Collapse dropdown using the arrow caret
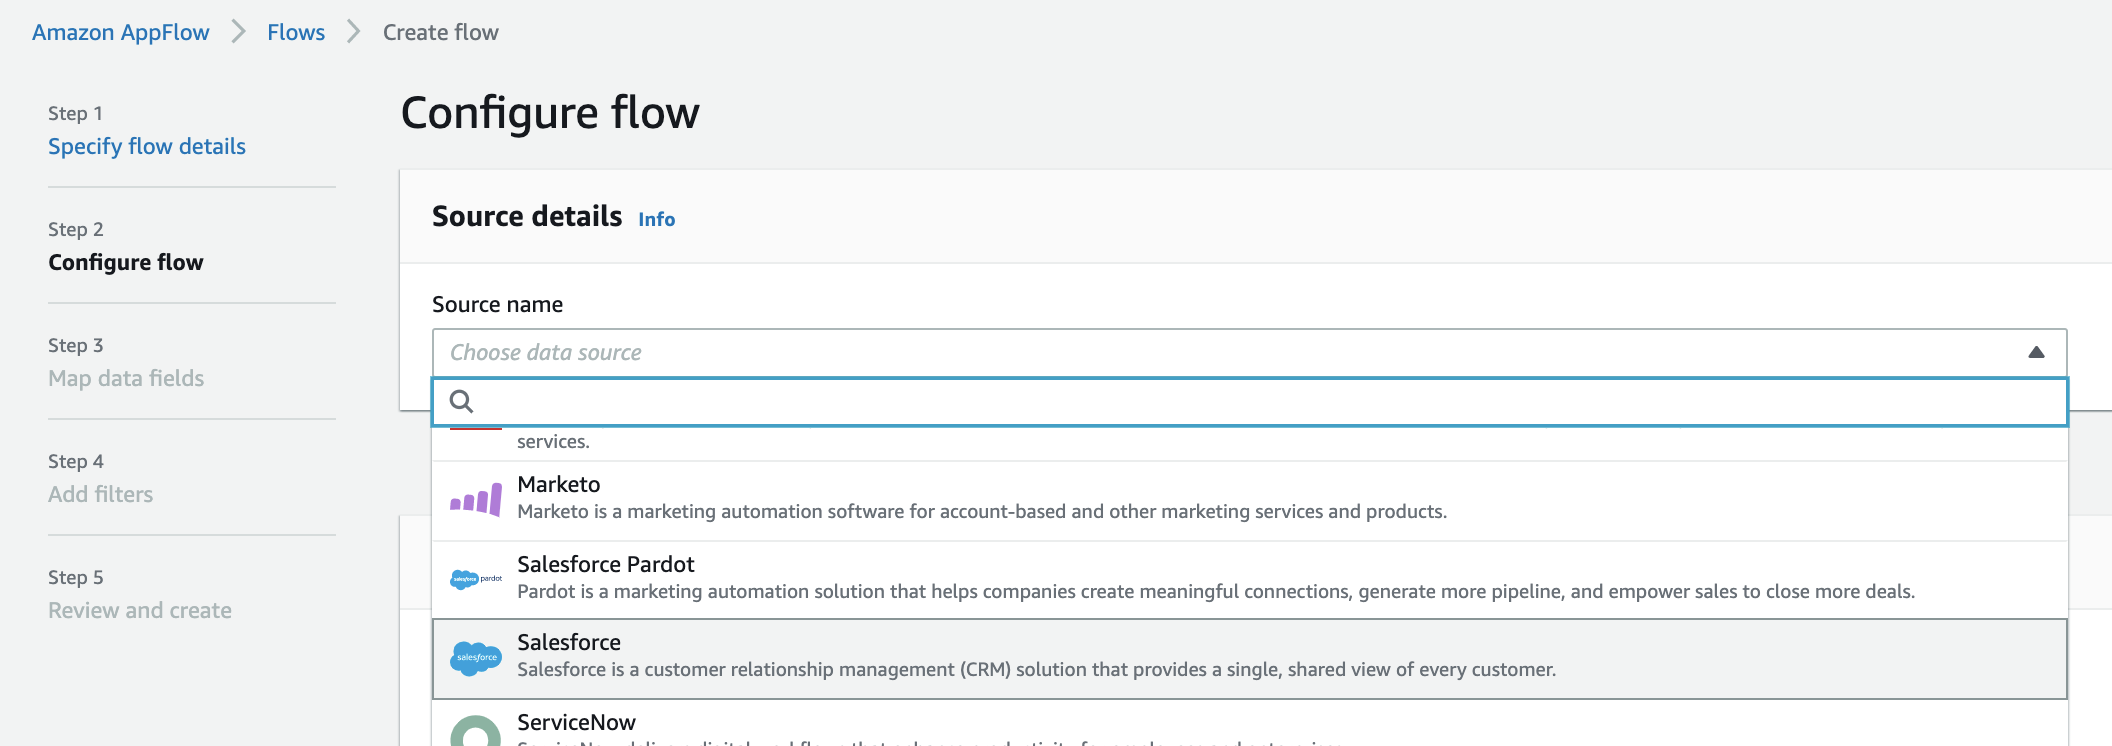 pyautogui.click(x=2035, y=353)
